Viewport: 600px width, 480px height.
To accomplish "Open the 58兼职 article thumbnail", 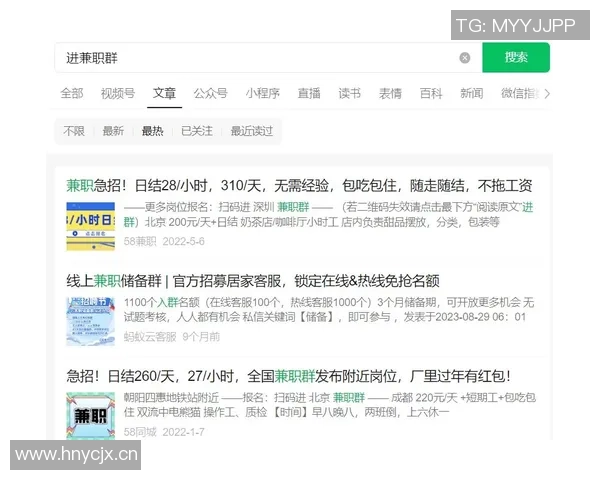I will pos(91,226).
